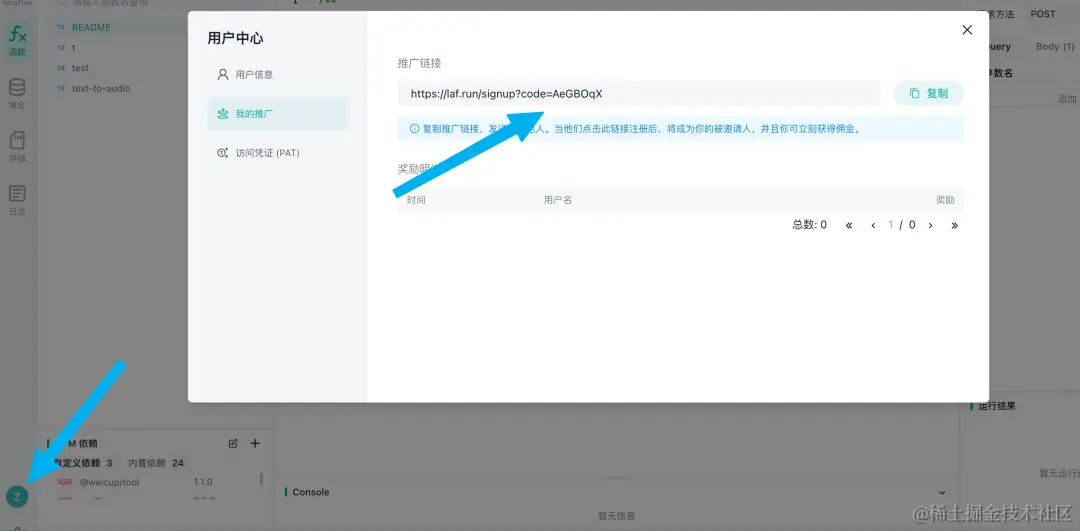Click the 总数: 0 total count
Viewport: 1080px width, 531px height.
click(x=809, y=225)
